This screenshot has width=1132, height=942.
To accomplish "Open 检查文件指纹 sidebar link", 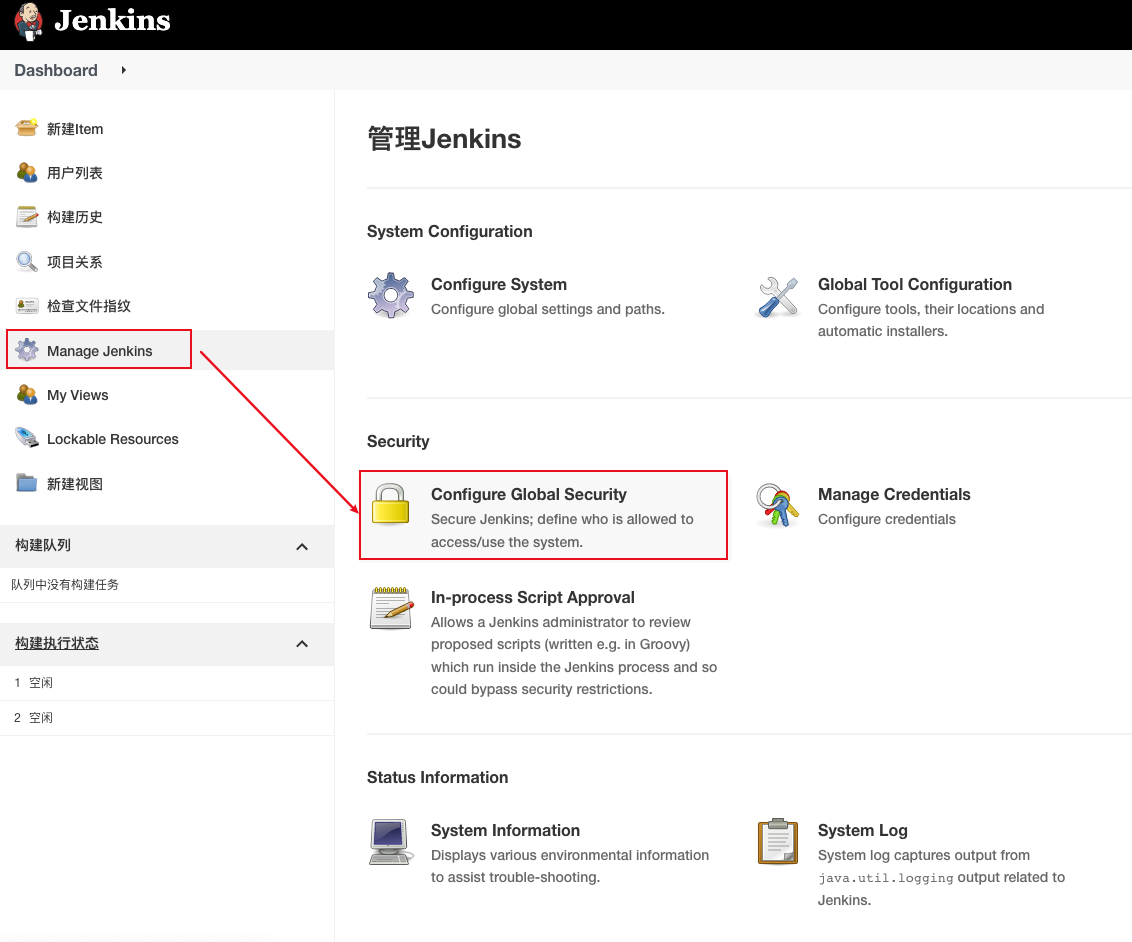I will click(89, 306).
